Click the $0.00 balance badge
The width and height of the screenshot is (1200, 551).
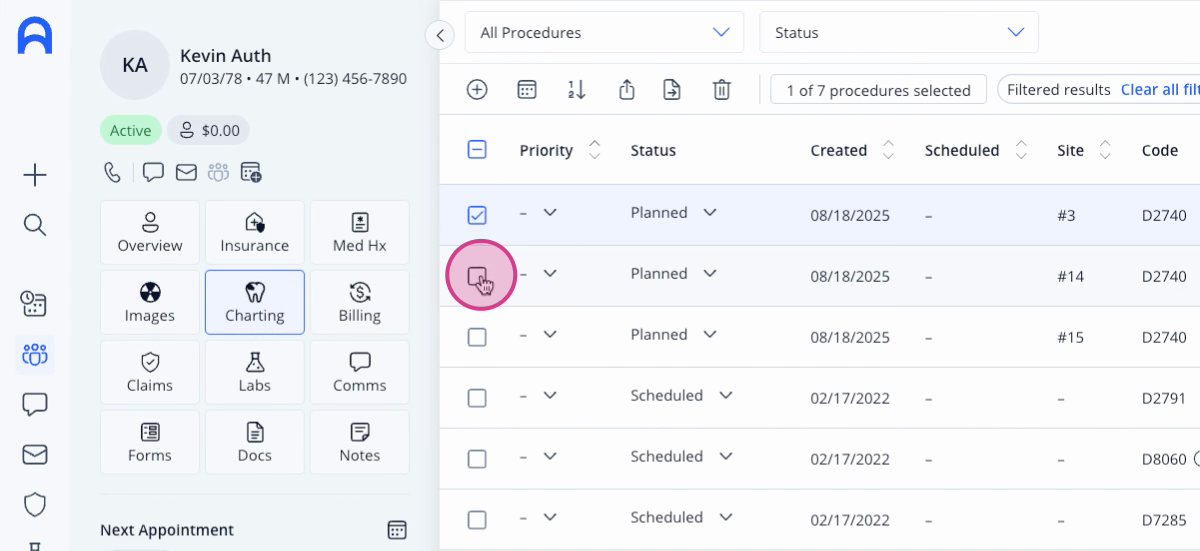(208, 130)
